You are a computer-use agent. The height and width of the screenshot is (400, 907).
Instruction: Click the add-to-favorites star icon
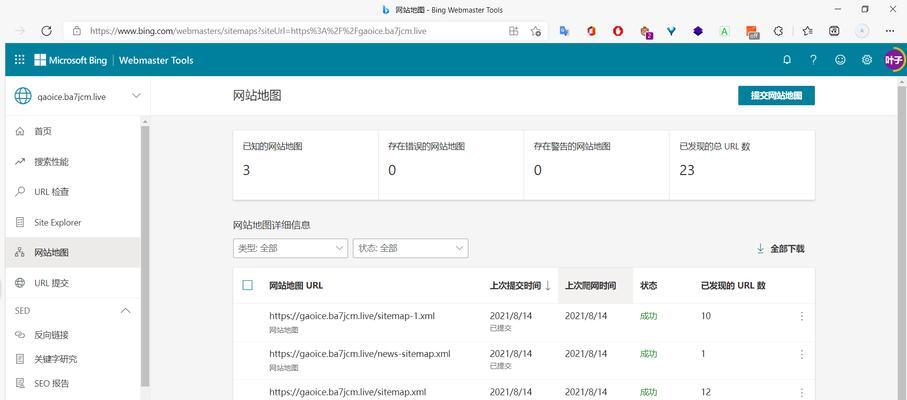(x=536, y=31)
